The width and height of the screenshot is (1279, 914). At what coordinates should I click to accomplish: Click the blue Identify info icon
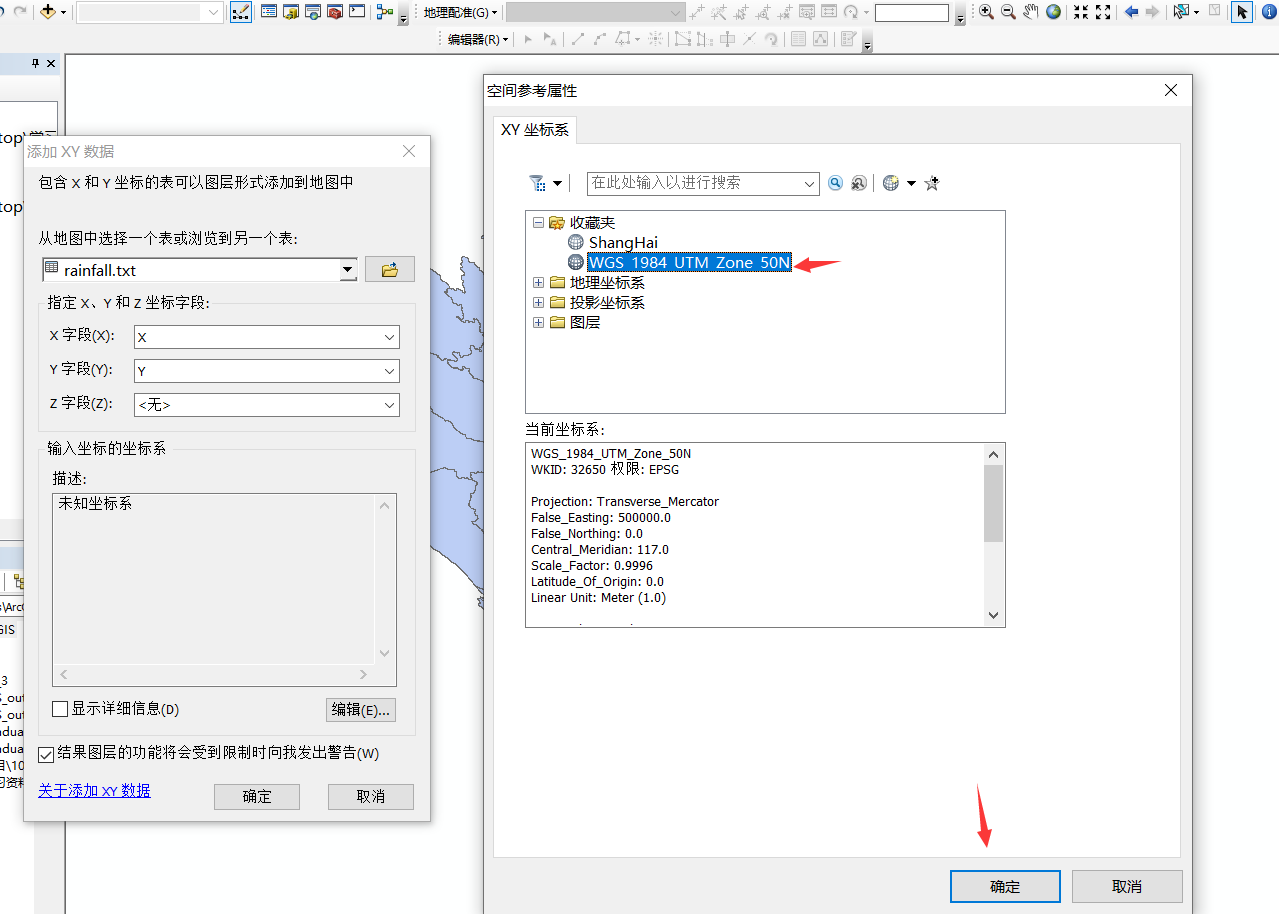(x=1268, y=12)
